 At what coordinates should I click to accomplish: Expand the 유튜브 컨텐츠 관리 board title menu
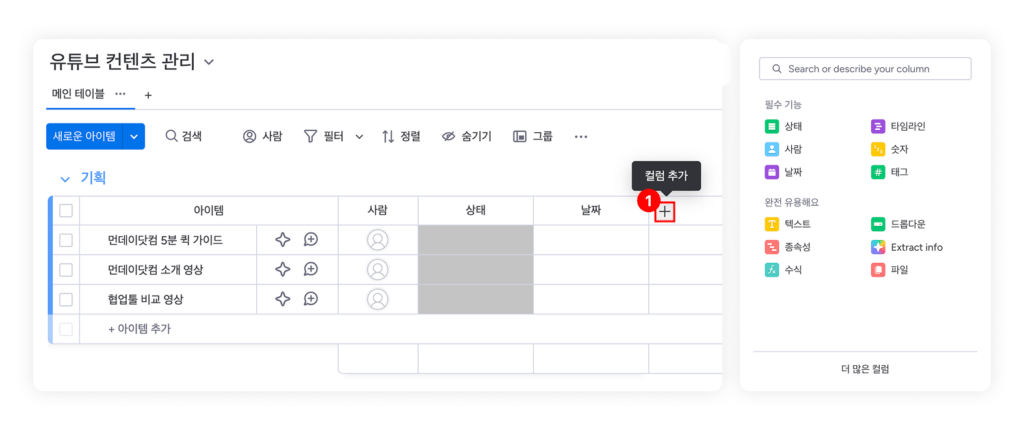[209, 62]
